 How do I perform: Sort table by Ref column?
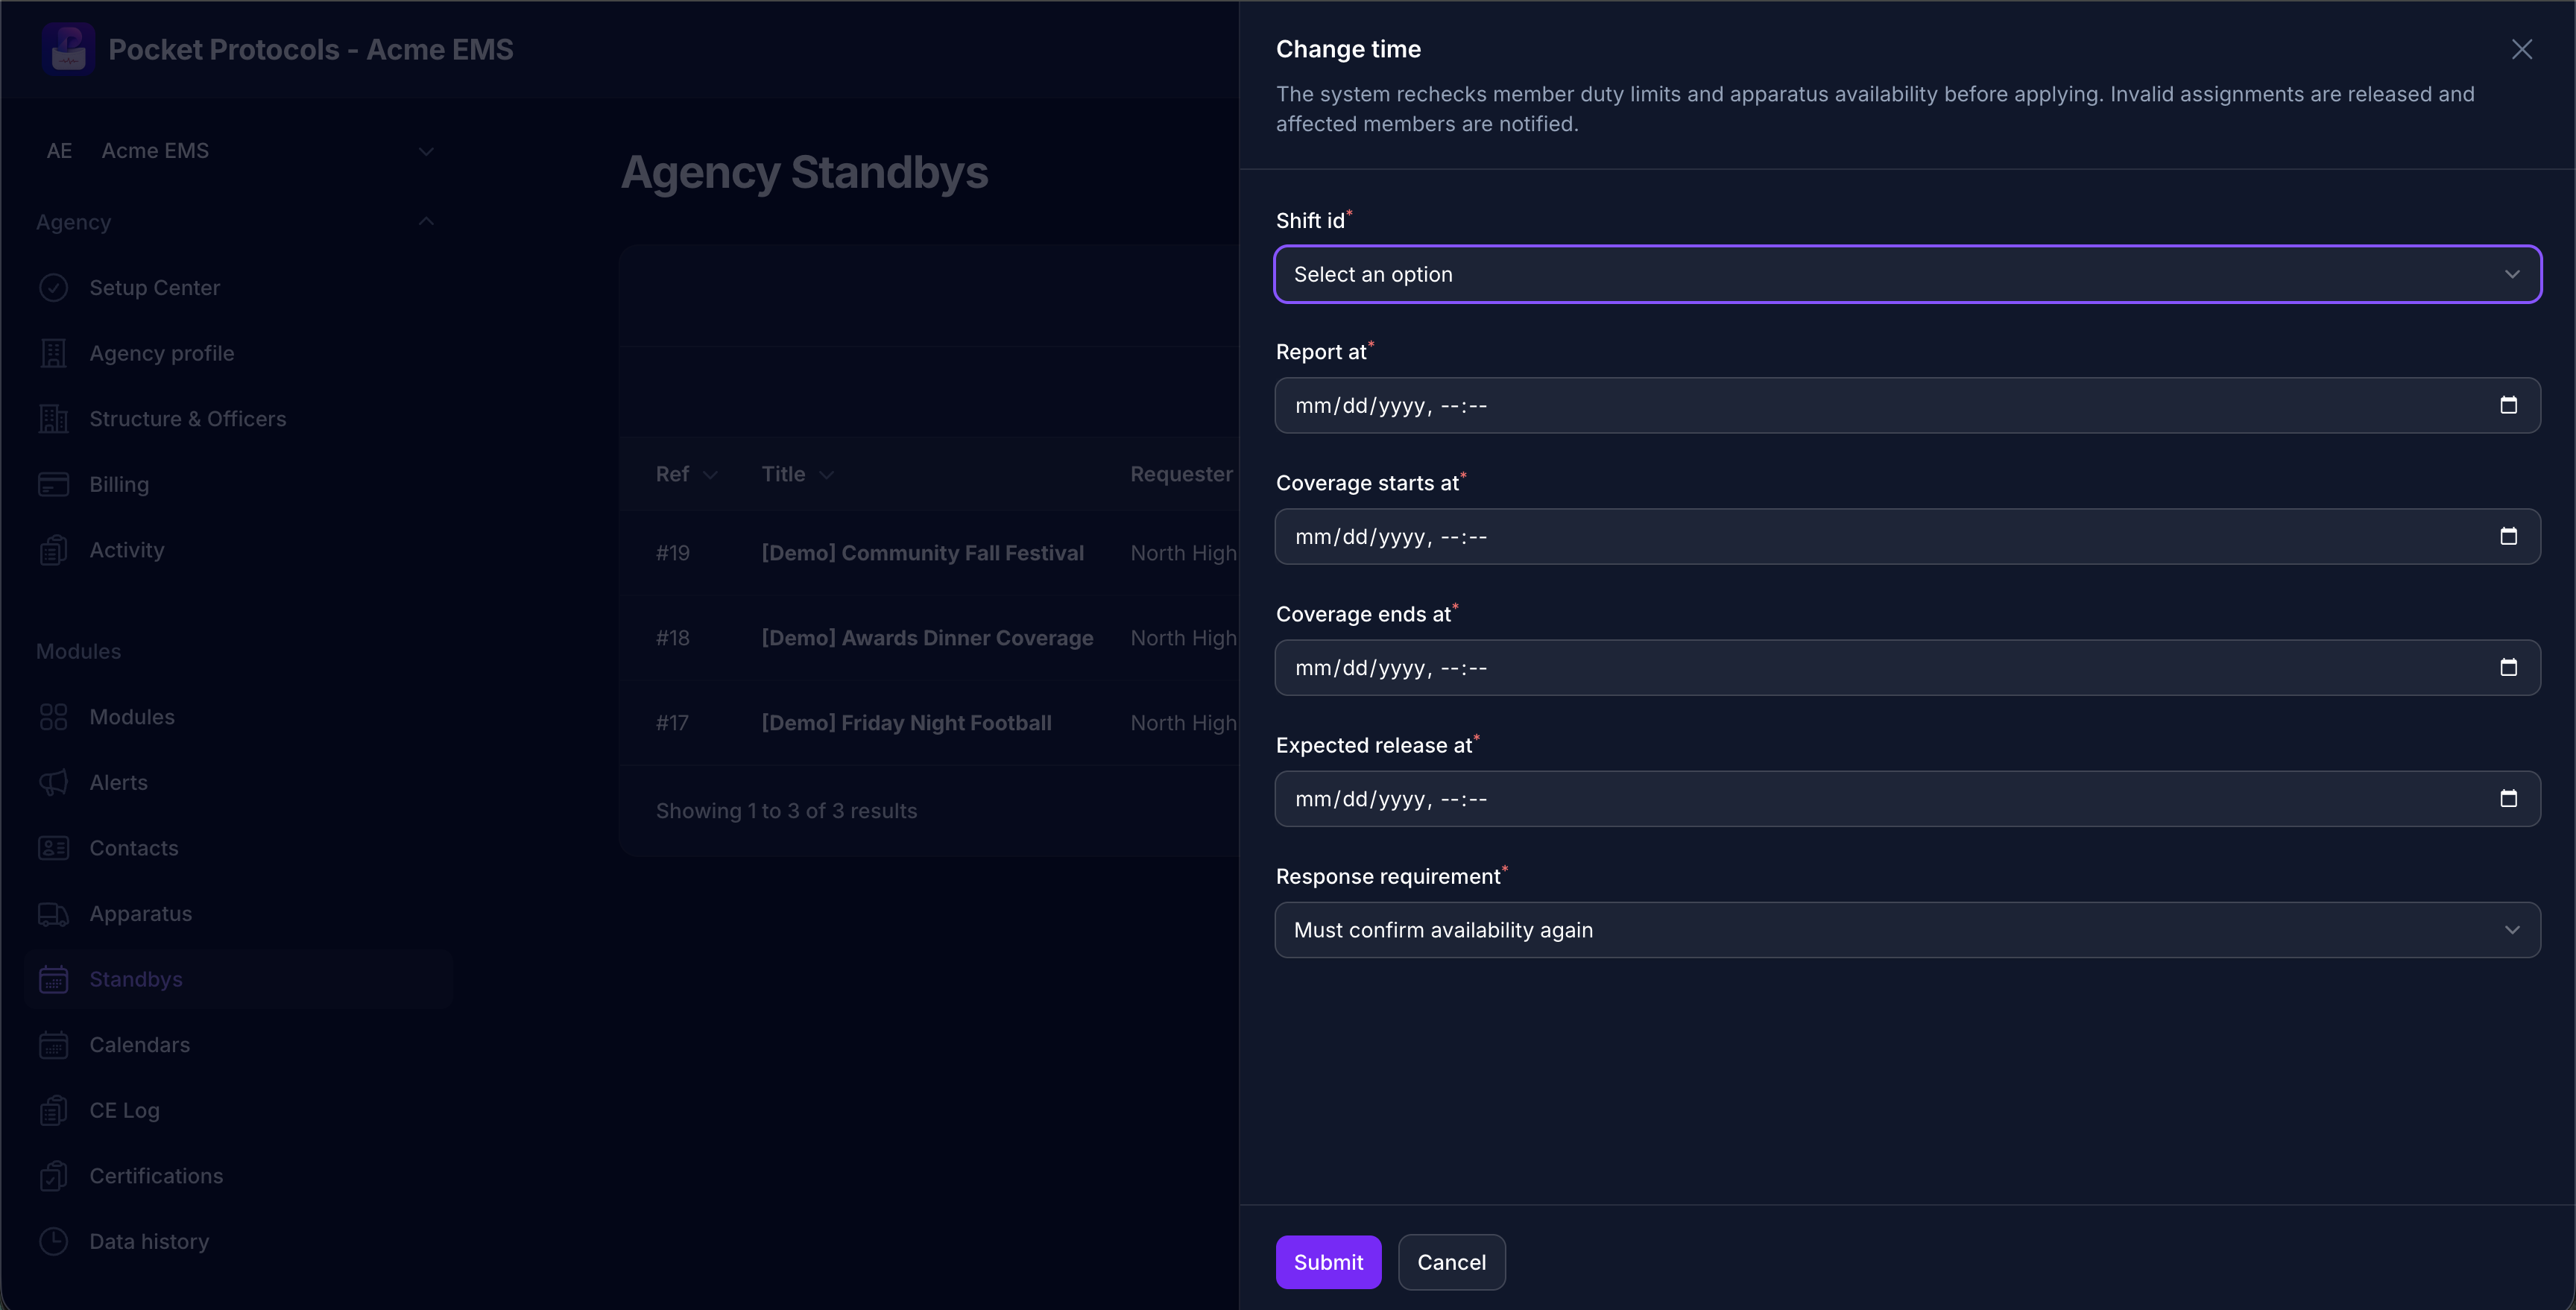(686, 474)
